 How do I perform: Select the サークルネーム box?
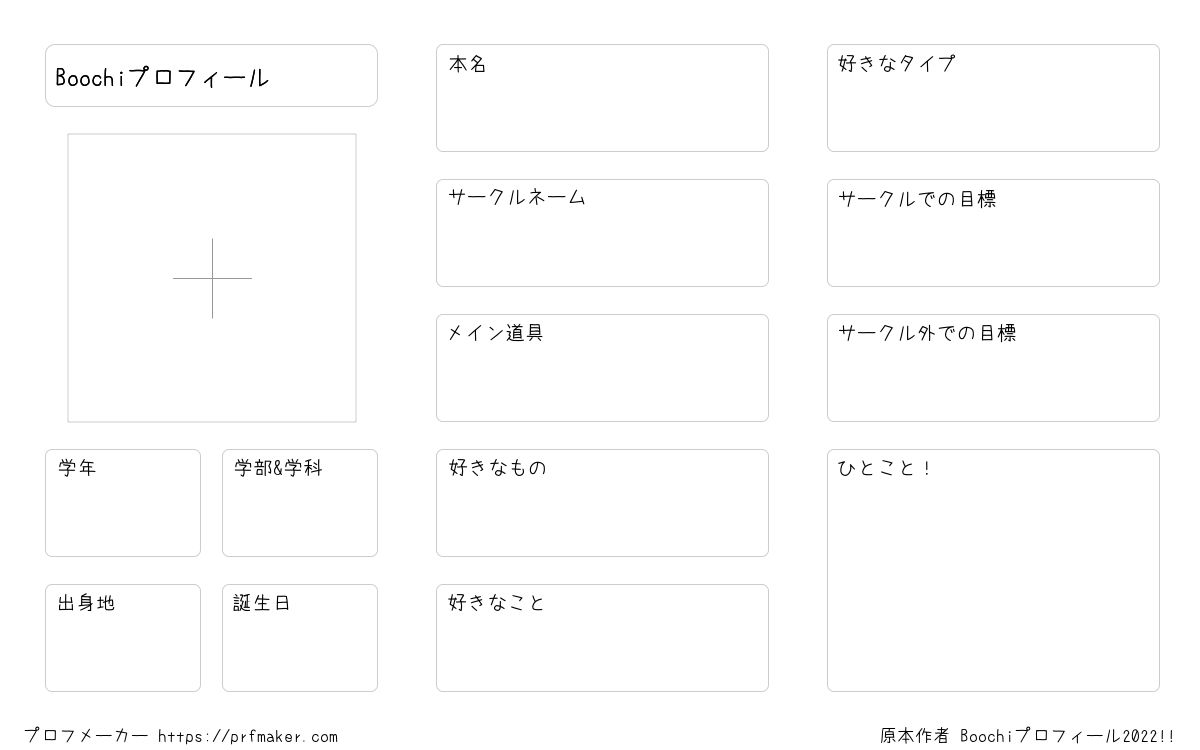[x=602, y=233]
